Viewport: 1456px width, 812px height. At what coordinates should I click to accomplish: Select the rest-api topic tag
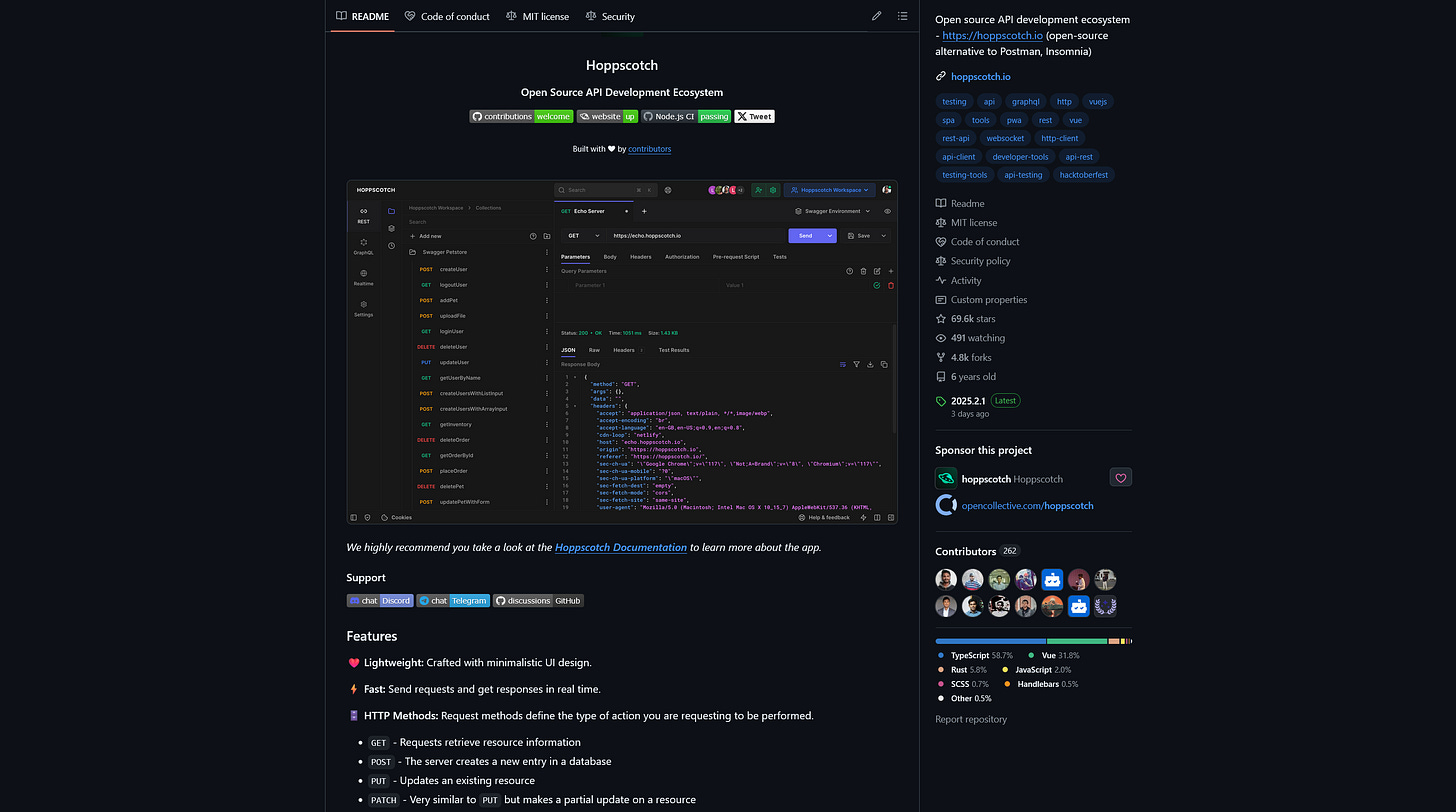click(x=956, y=138)
